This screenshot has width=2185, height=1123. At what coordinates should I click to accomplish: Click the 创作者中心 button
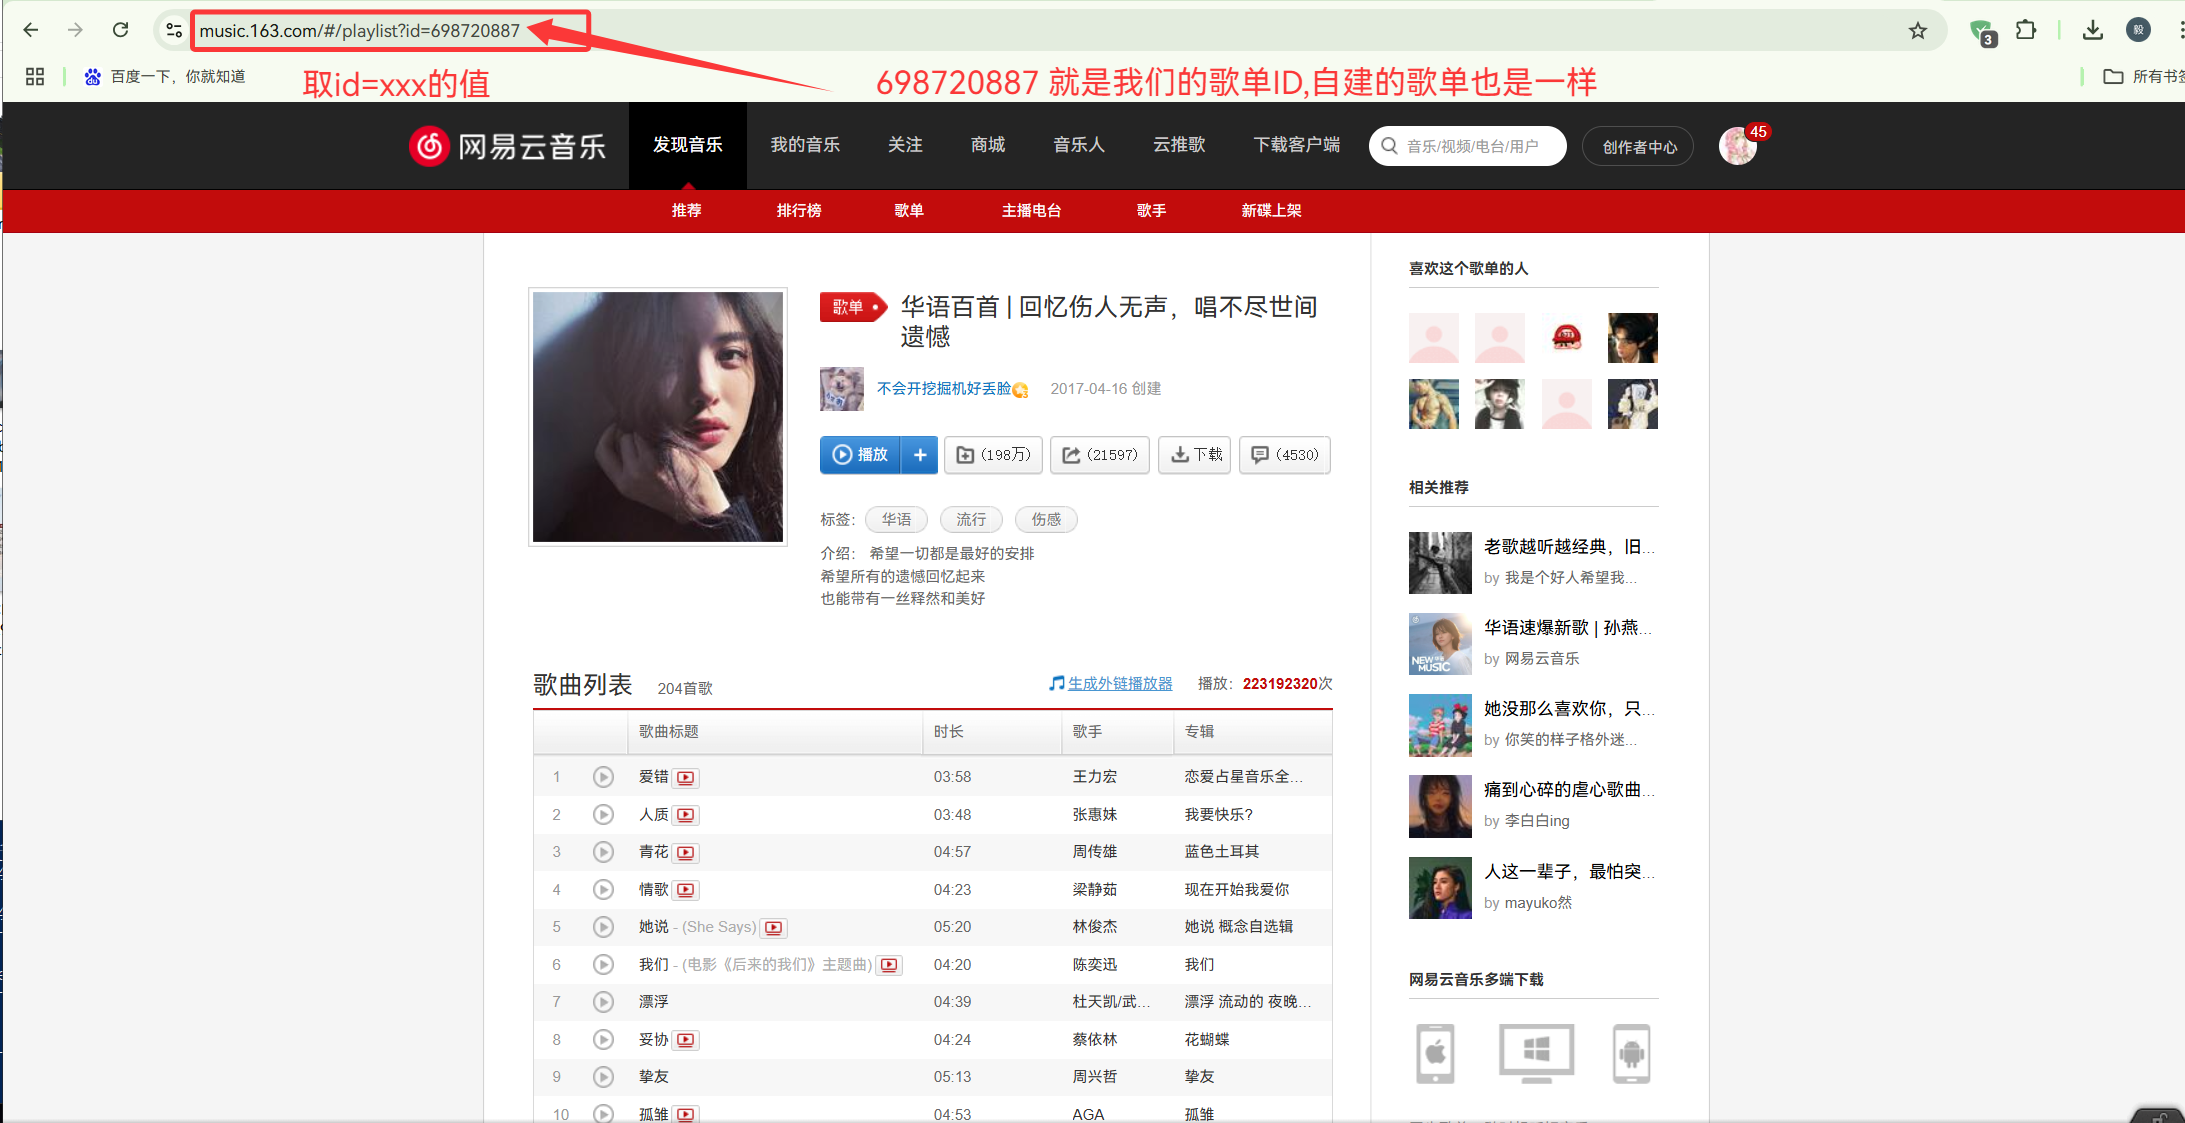[1639, 147]
